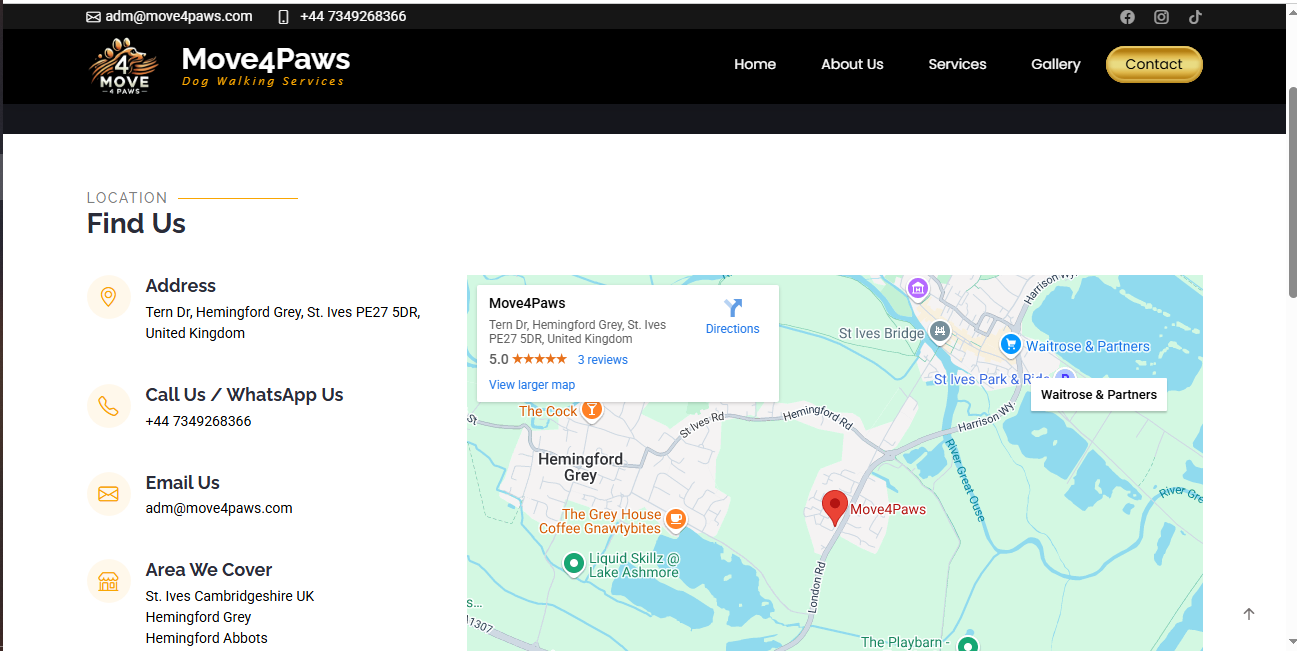Screen dimensions: 1297x651
Task: Select the red Move4Paws map pin
Action: click(x=834, y=507)
